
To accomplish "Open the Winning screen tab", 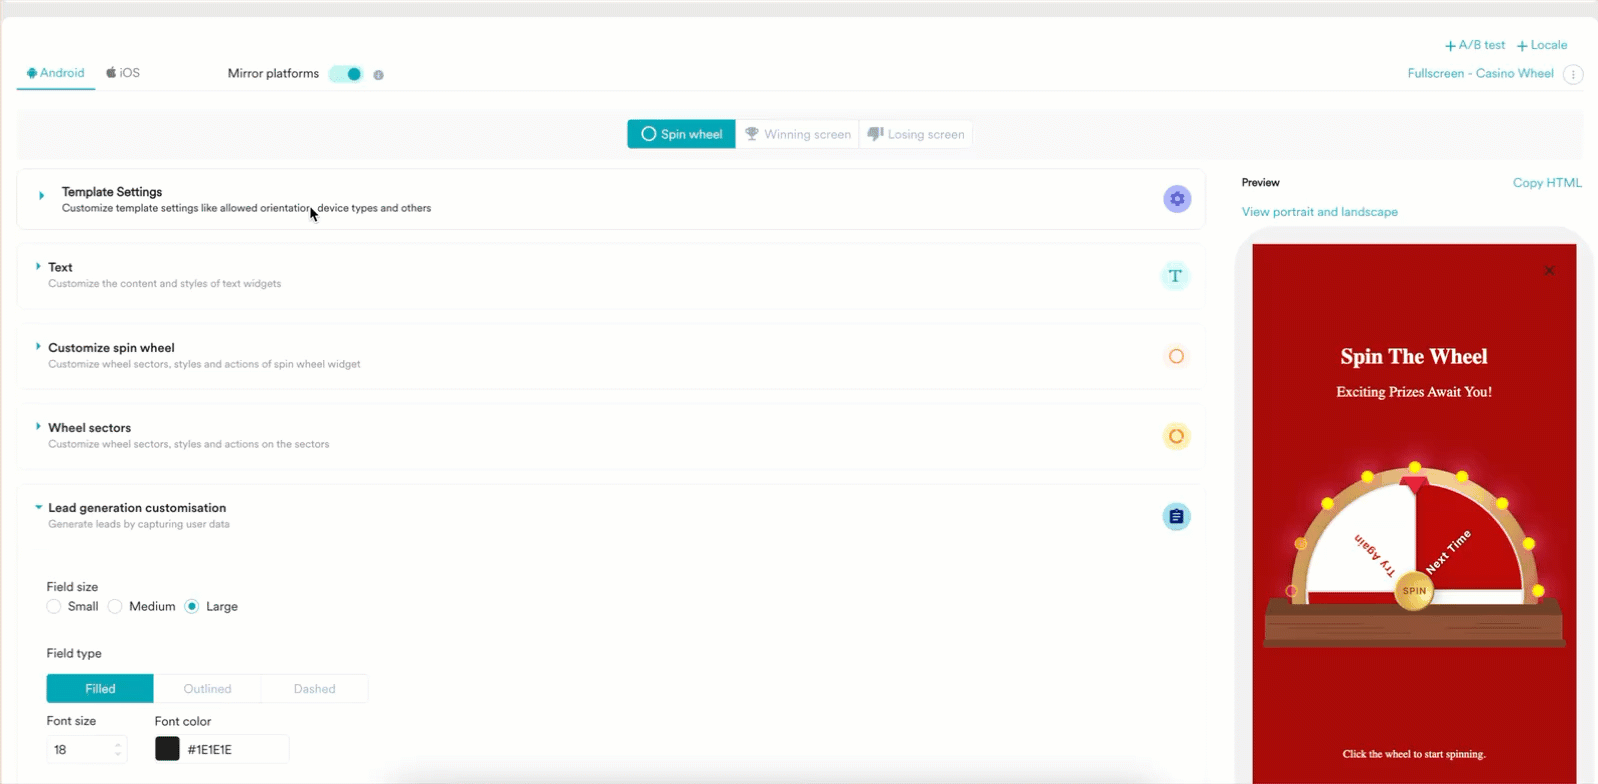I will (x=797, y=134).
